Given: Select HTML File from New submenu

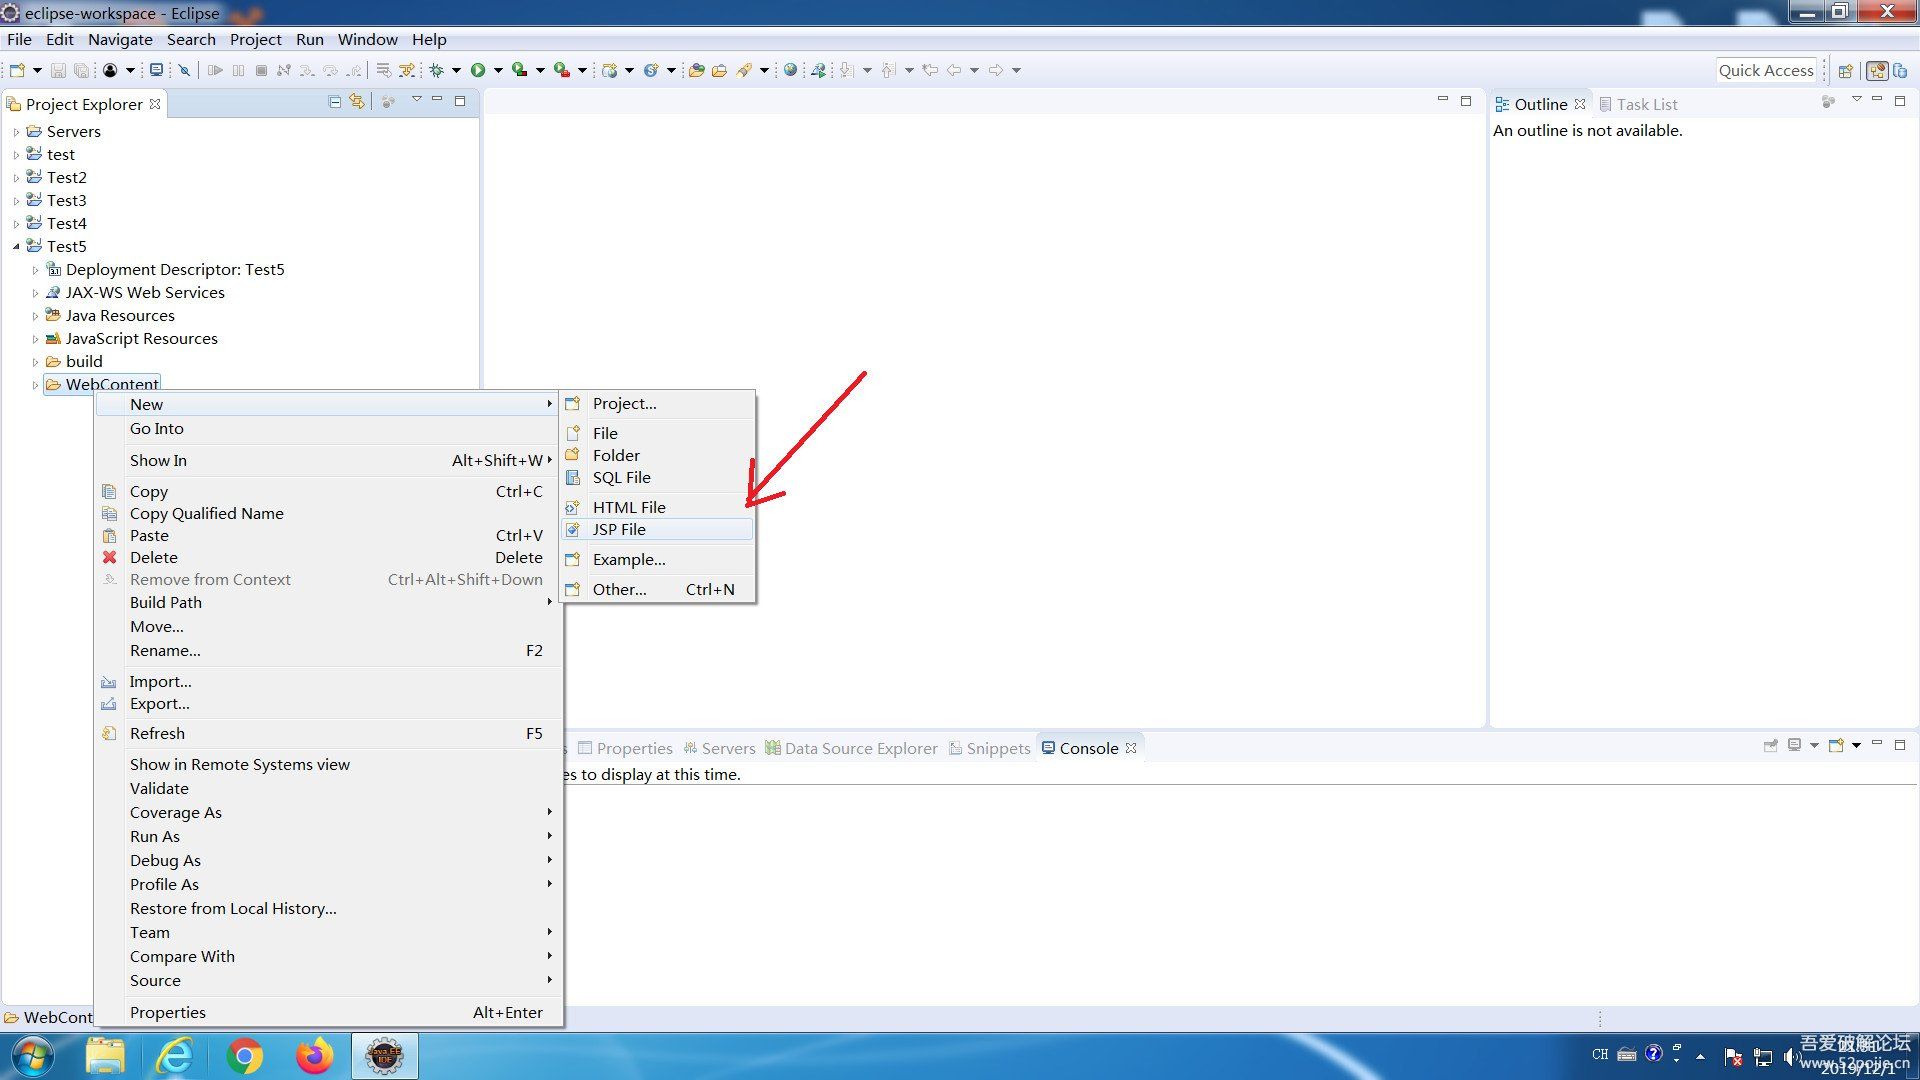Looking at the screenshot, I should pyautogui.click(x=657, y=507).
